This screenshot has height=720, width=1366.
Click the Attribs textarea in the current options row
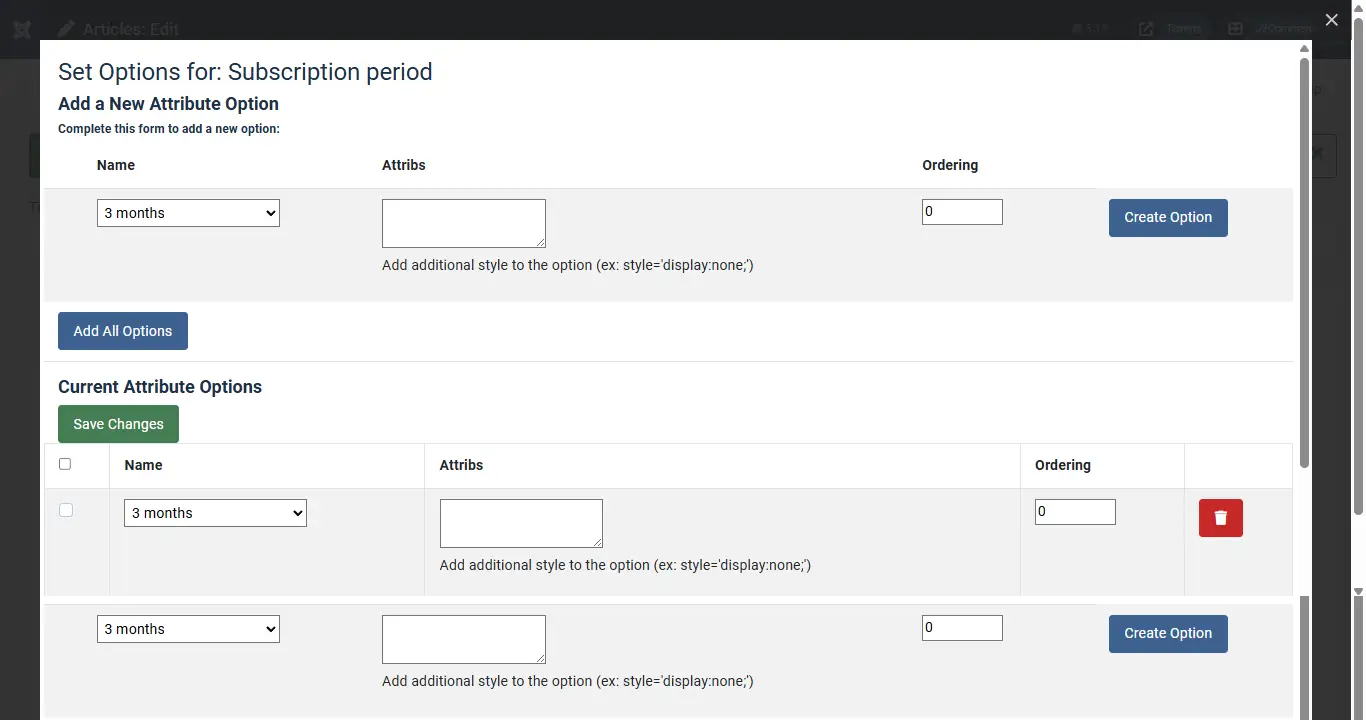point(521,523)
